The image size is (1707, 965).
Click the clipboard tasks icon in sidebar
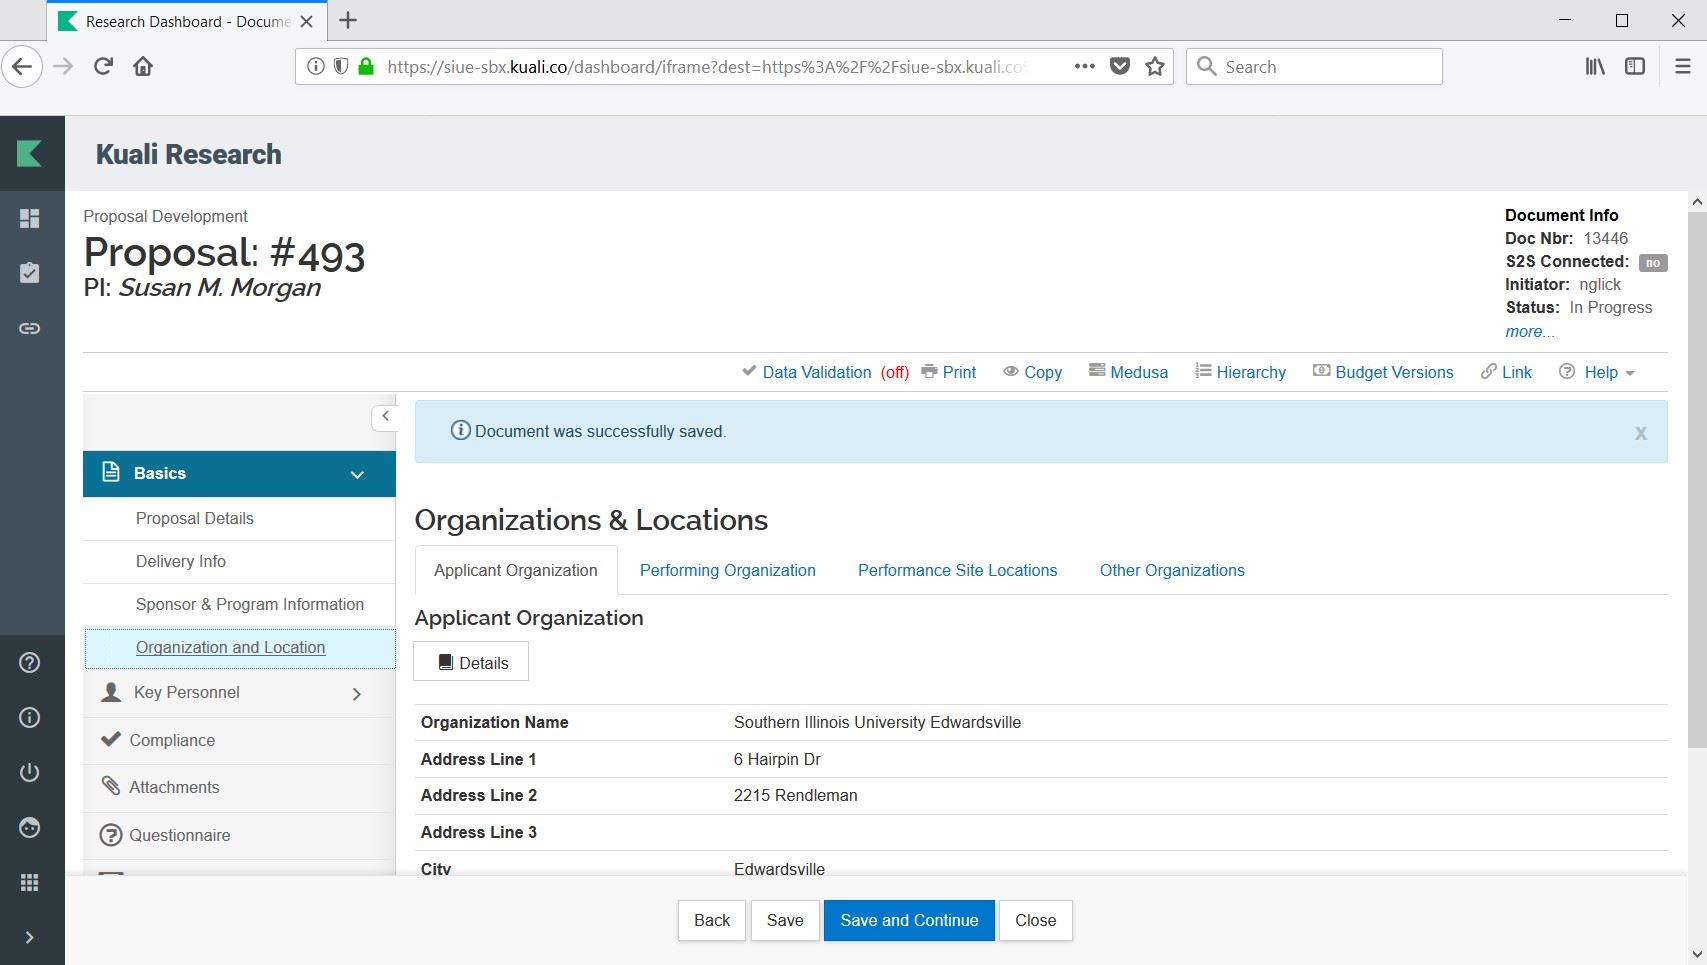pos(30,273)
